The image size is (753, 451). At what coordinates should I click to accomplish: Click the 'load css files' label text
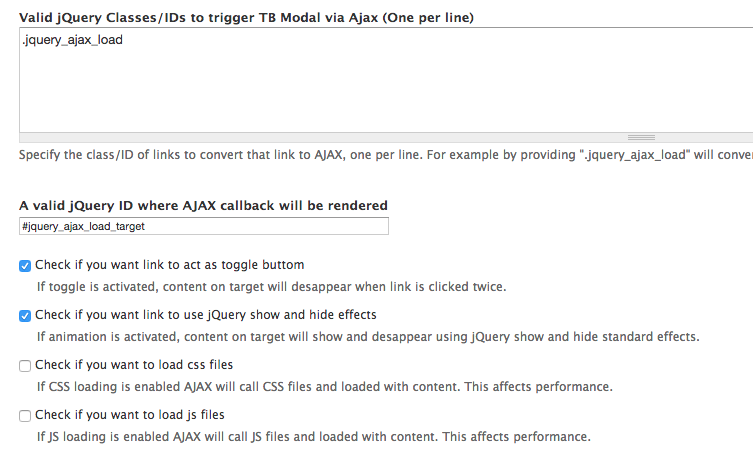[x=134, y=365]
